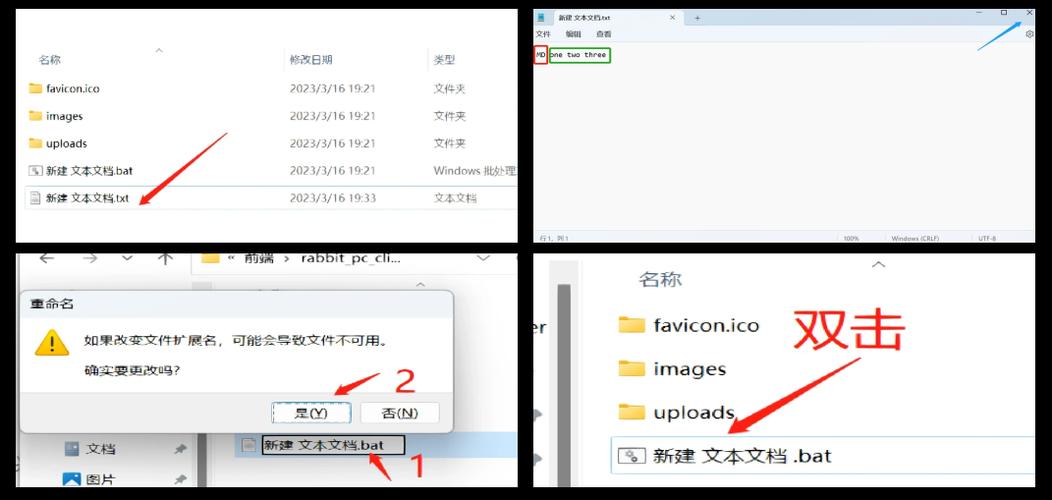Click the yellow warning icon in the rename dialog

tap(52, 345)
